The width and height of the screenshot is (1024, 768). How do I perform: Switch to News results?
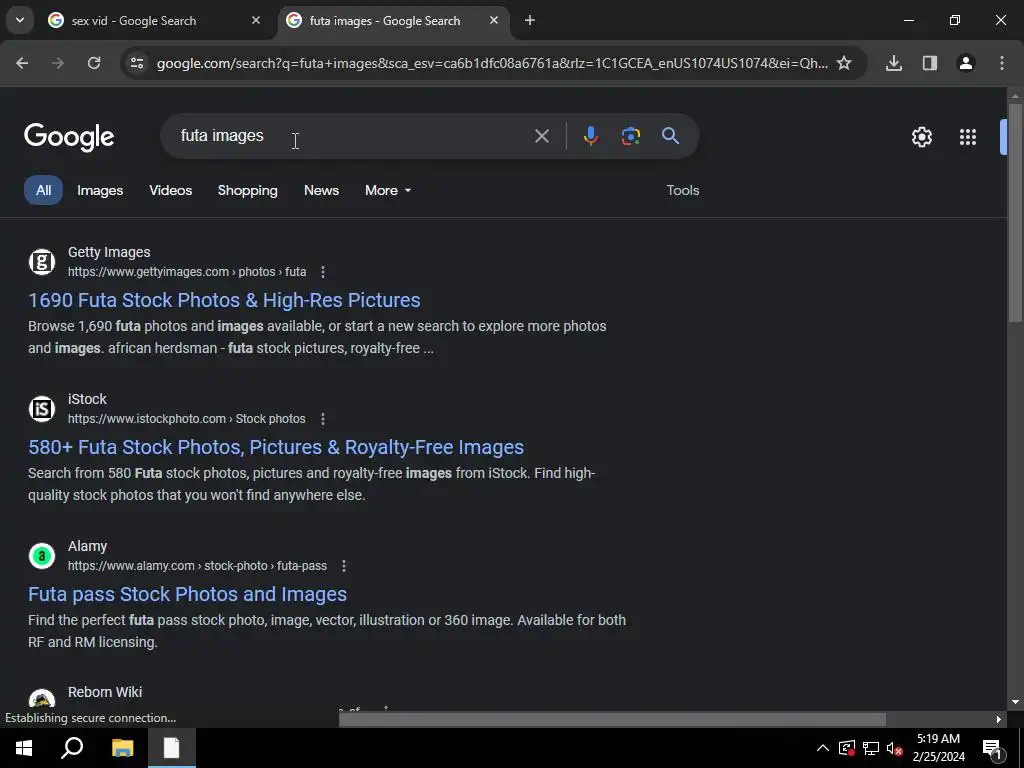coord(321,191)
